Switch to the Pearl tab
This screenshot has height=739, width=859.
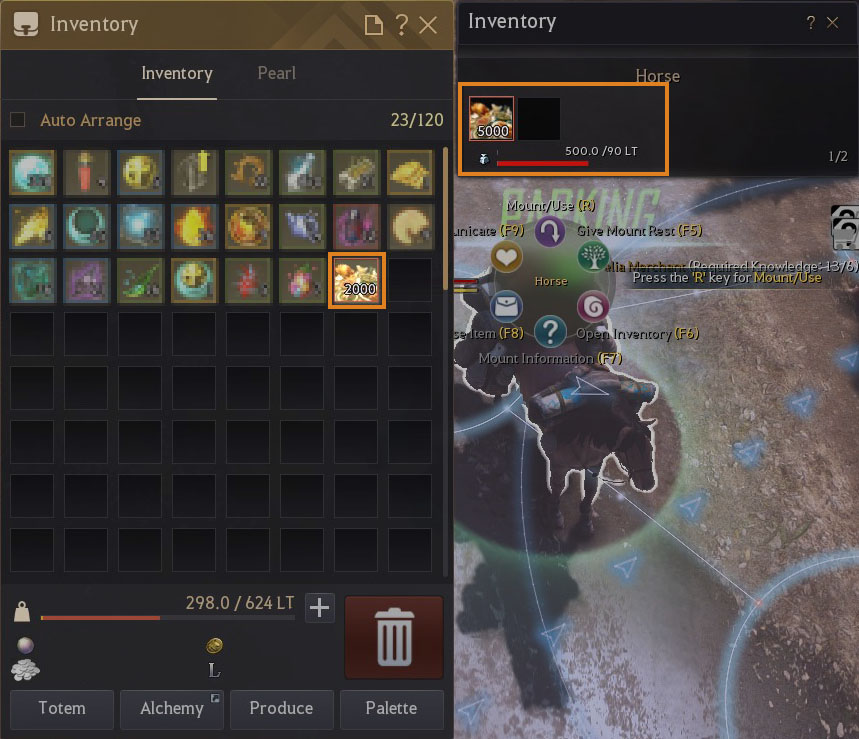[277, 73]
